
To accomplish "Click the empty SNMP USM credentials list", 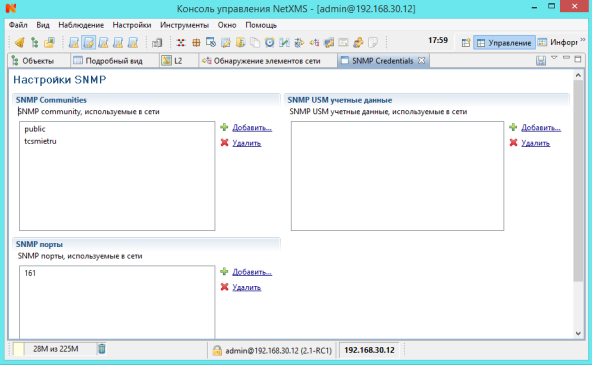I will click(x=397, y=176).
